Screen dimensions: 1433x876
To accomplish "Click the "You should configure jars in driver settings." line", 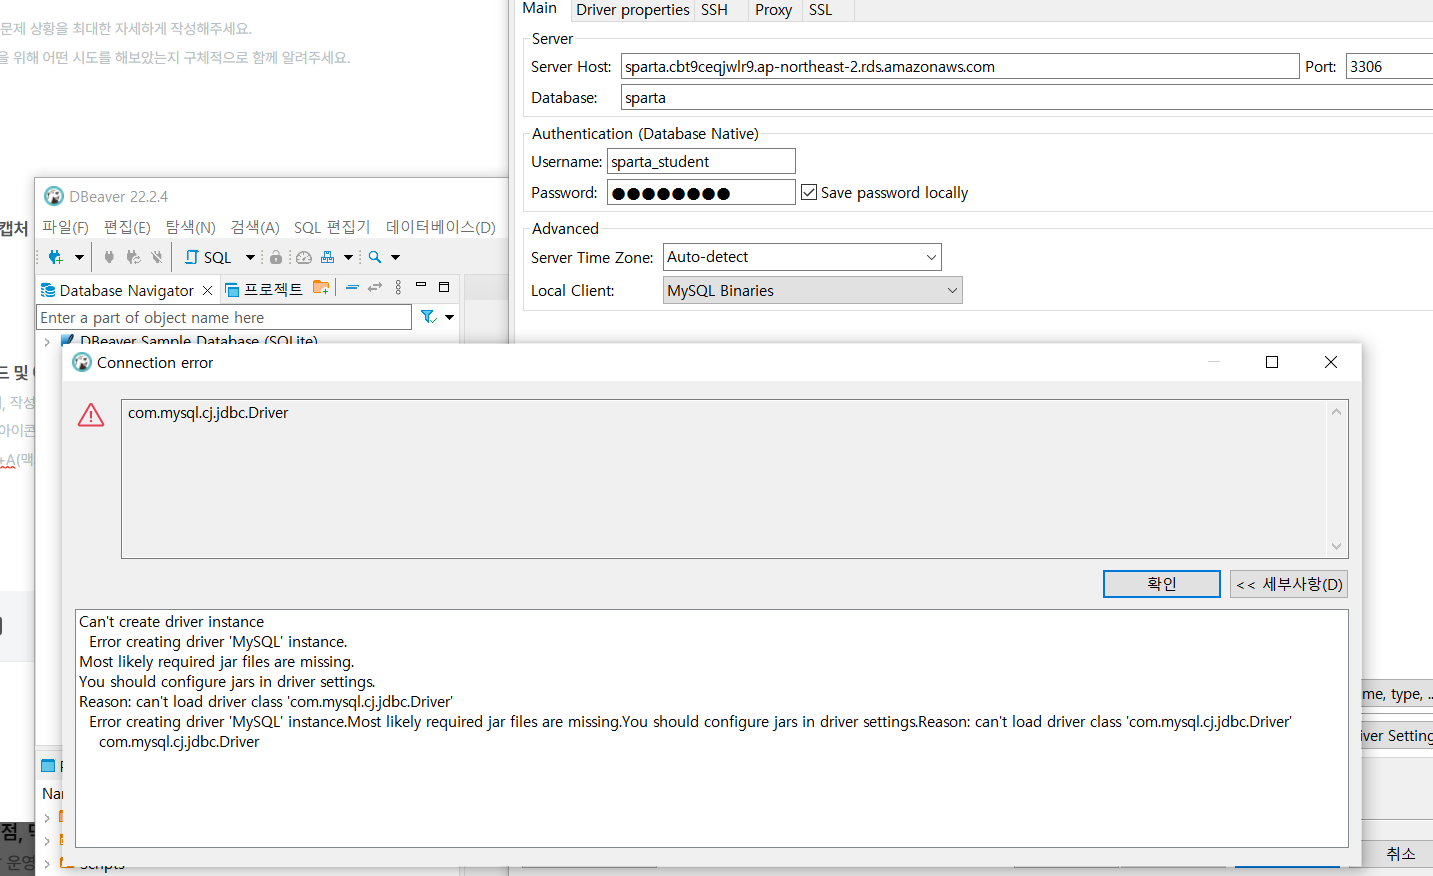I will pos(227,682).
